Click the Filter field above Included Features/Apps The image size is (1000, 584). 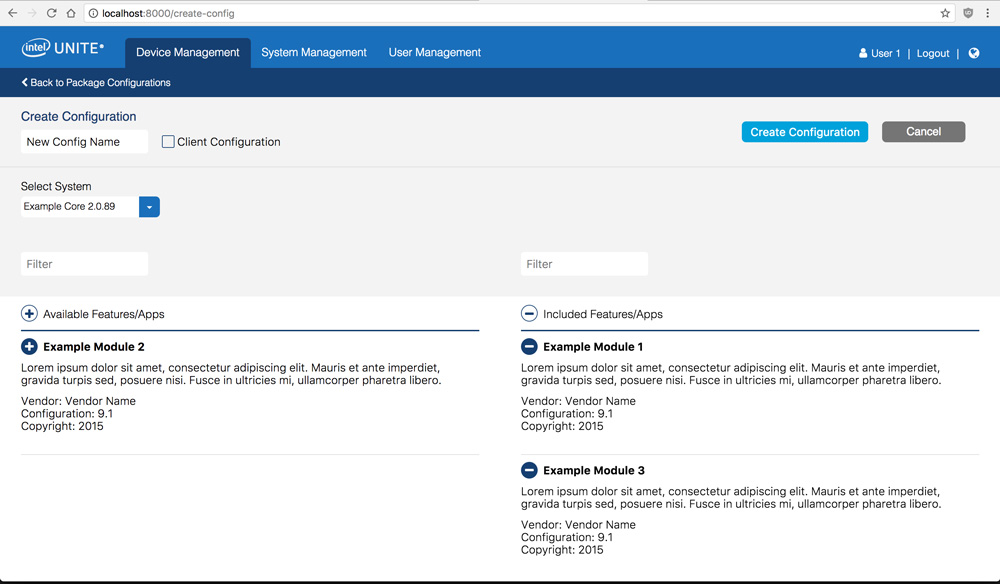pyautogui.click(x=584, y=264)
